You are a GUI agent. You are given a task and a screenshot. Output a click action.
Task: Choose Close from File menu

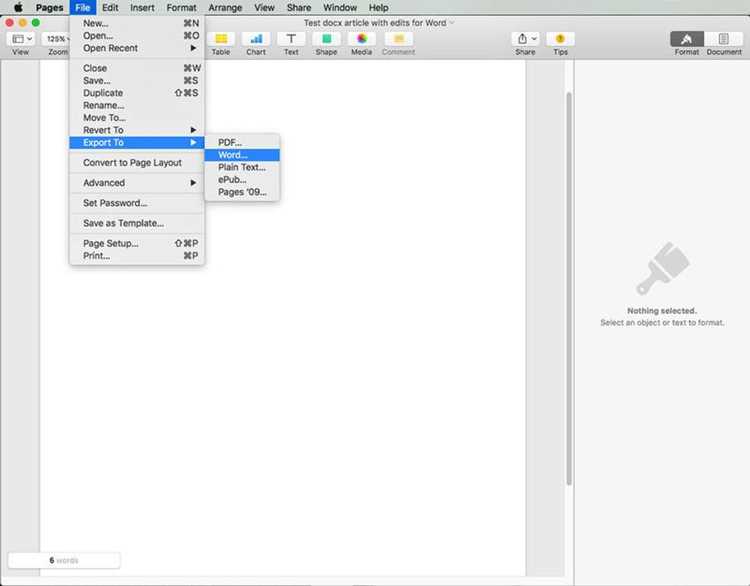[x=137, y=68]
